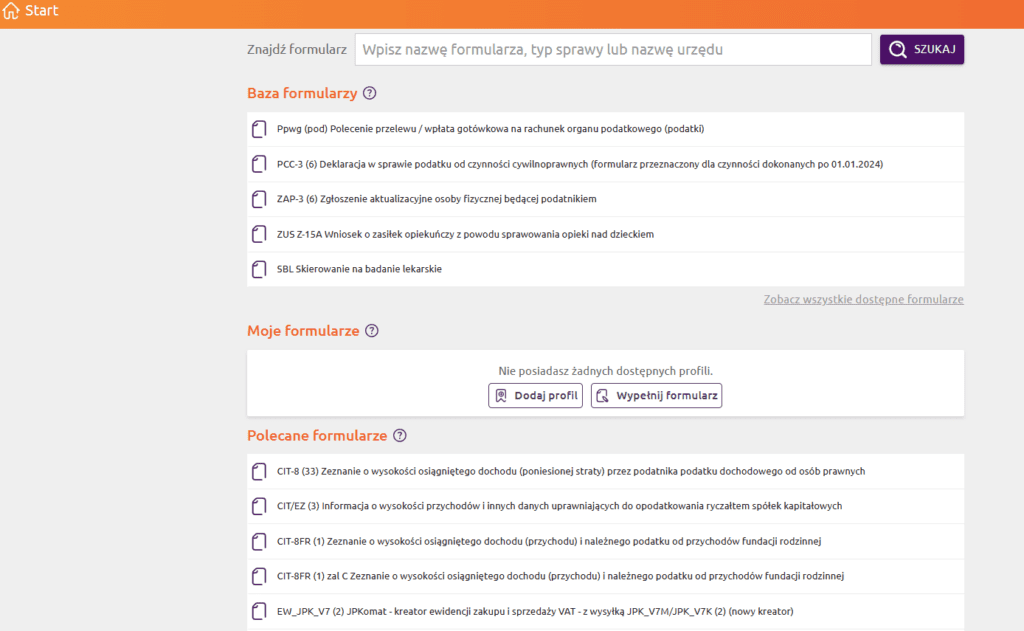The width and height of the screenshot is (1024, 631).
Task: Click document icon beside CIT-8 form
Action: [x=259, y=471]
